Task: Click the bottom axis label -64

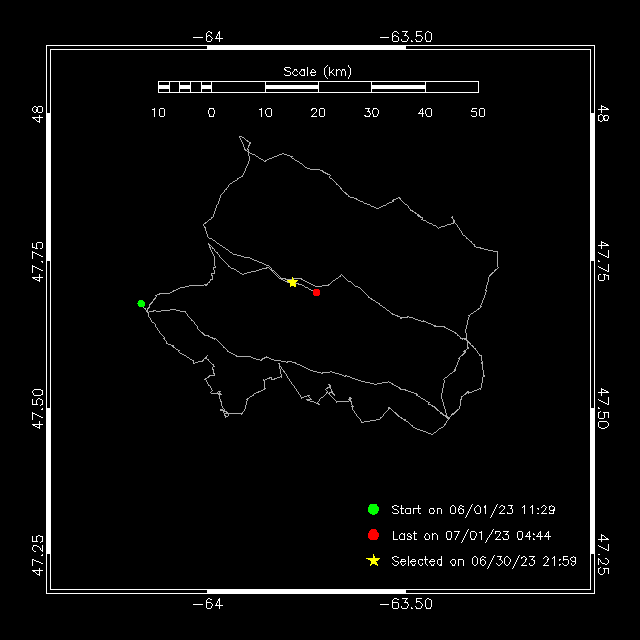Action: (x=208, y=604)
